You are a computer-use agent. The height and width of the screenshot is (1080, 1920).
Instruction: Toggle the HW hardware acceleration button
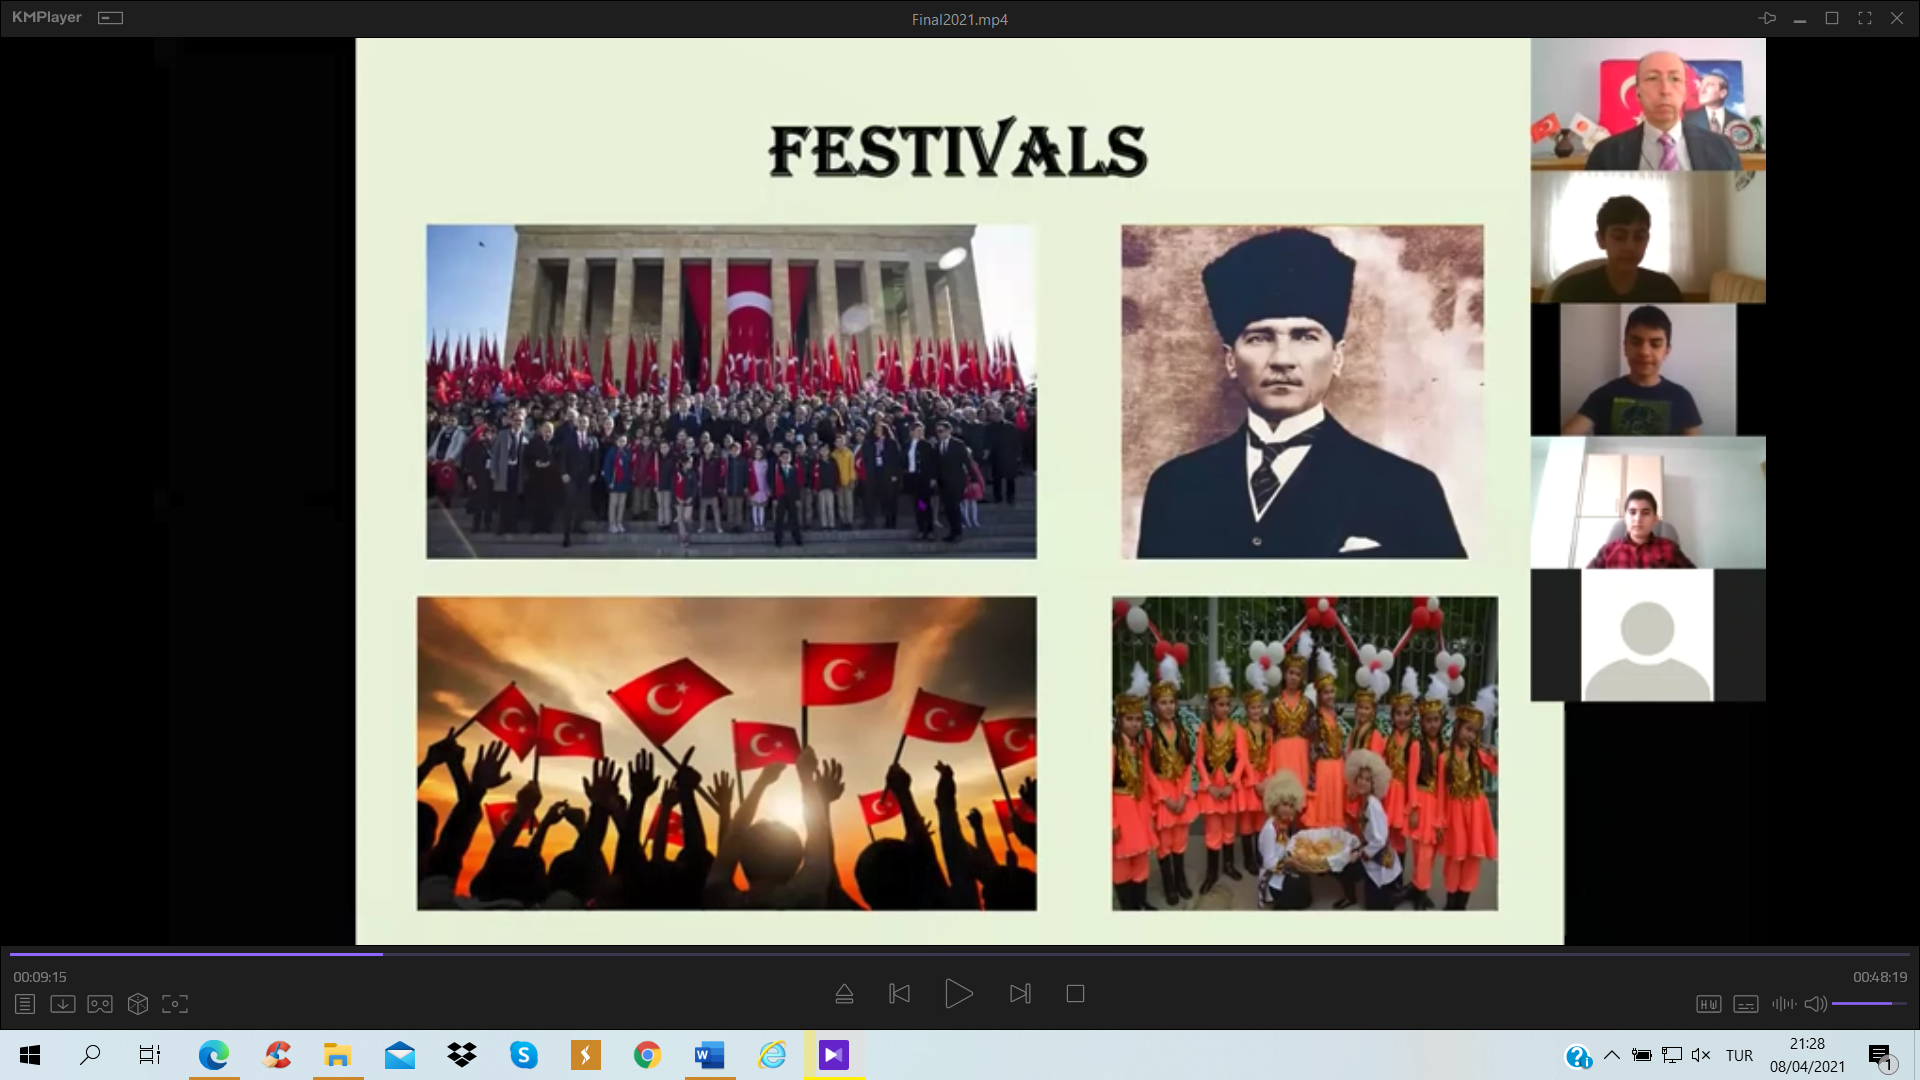pos(1708,1004)
